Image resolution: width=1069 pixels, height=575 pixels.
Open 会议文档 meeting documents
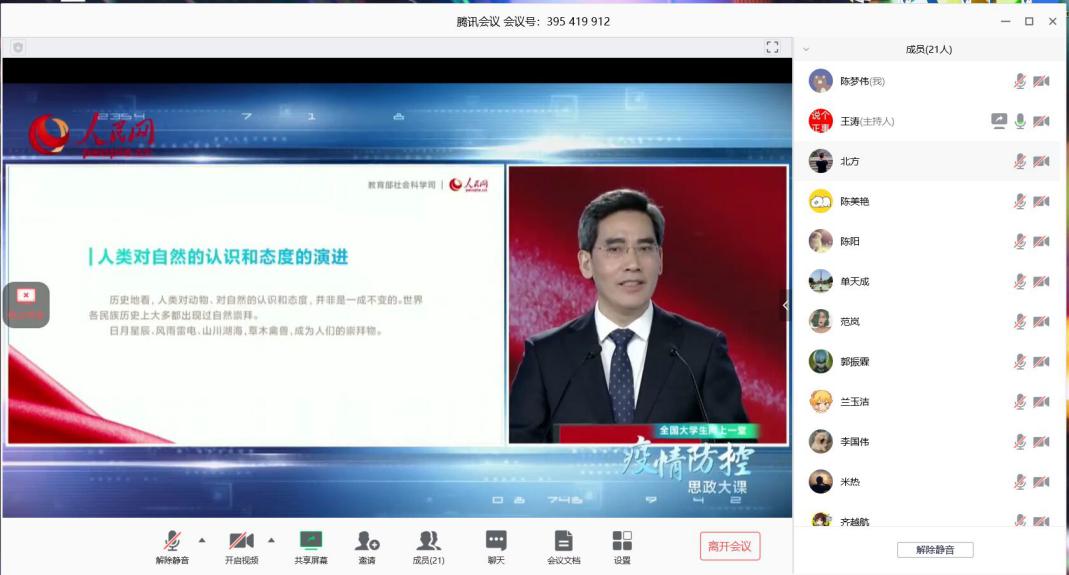(x=564, y=541)
